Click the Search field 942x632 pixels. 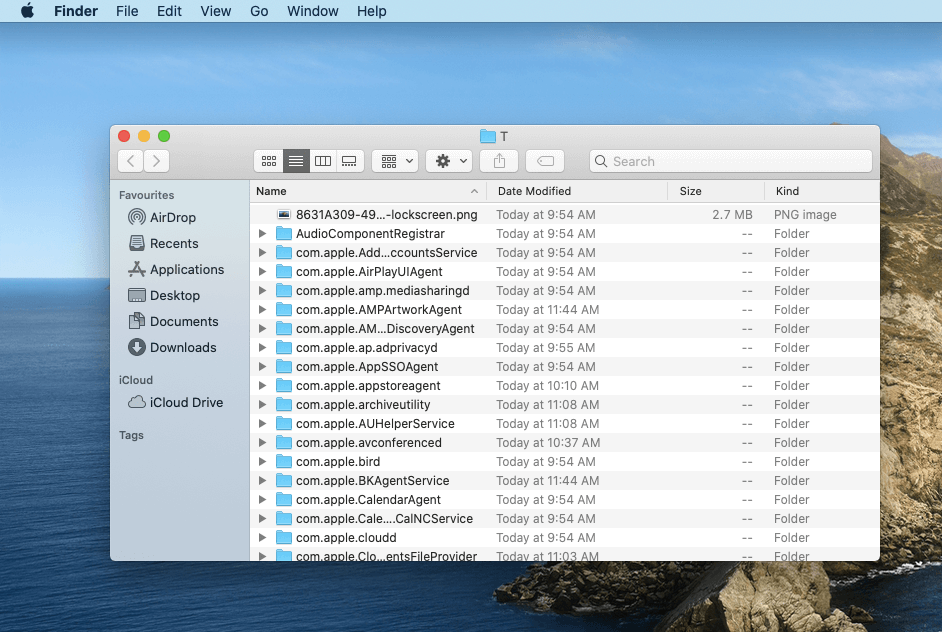pyautogui.click(x=731, y=161)
